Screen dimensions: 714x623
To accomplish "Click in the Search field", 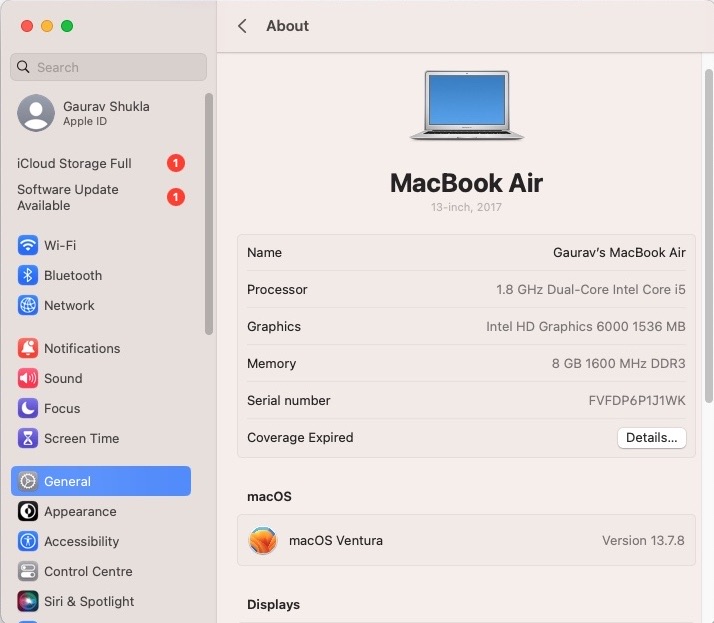I will click(x=108, y=67).
